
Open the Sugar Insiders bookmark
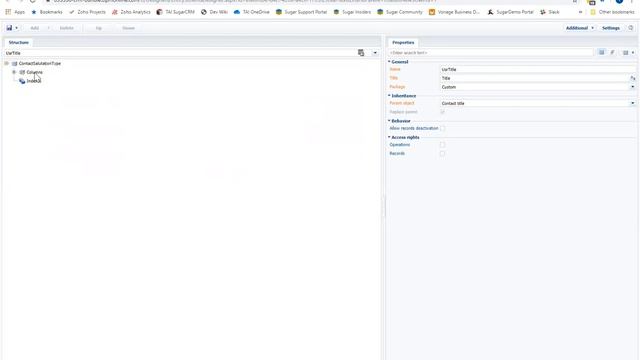coord(352,12)
